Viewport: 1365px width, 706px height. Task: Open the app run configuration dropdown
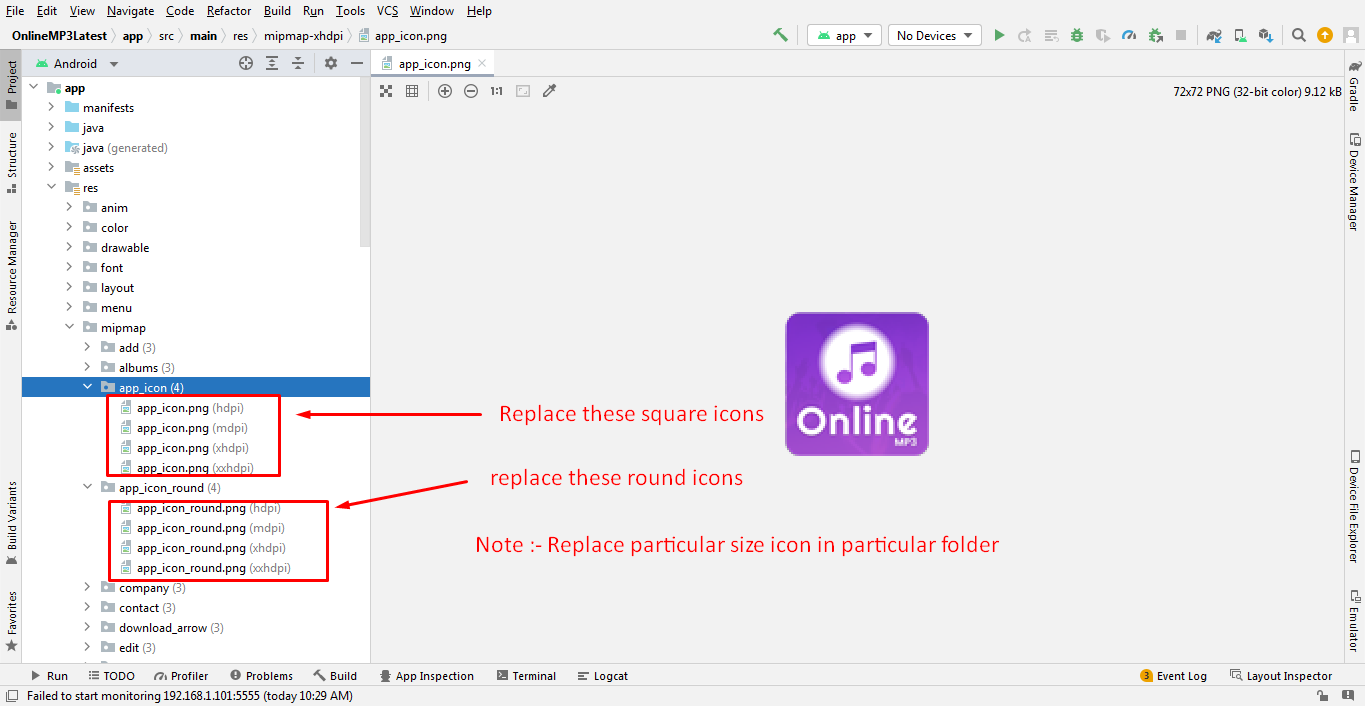pos(845,35)
